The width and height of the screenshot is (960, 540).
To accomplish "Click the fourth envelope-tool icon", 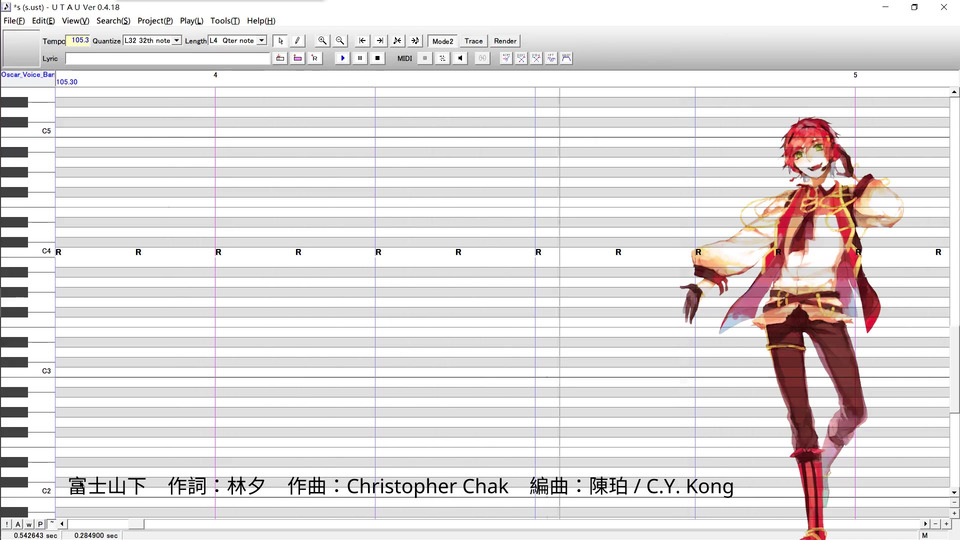I will [x=551, y=58].
